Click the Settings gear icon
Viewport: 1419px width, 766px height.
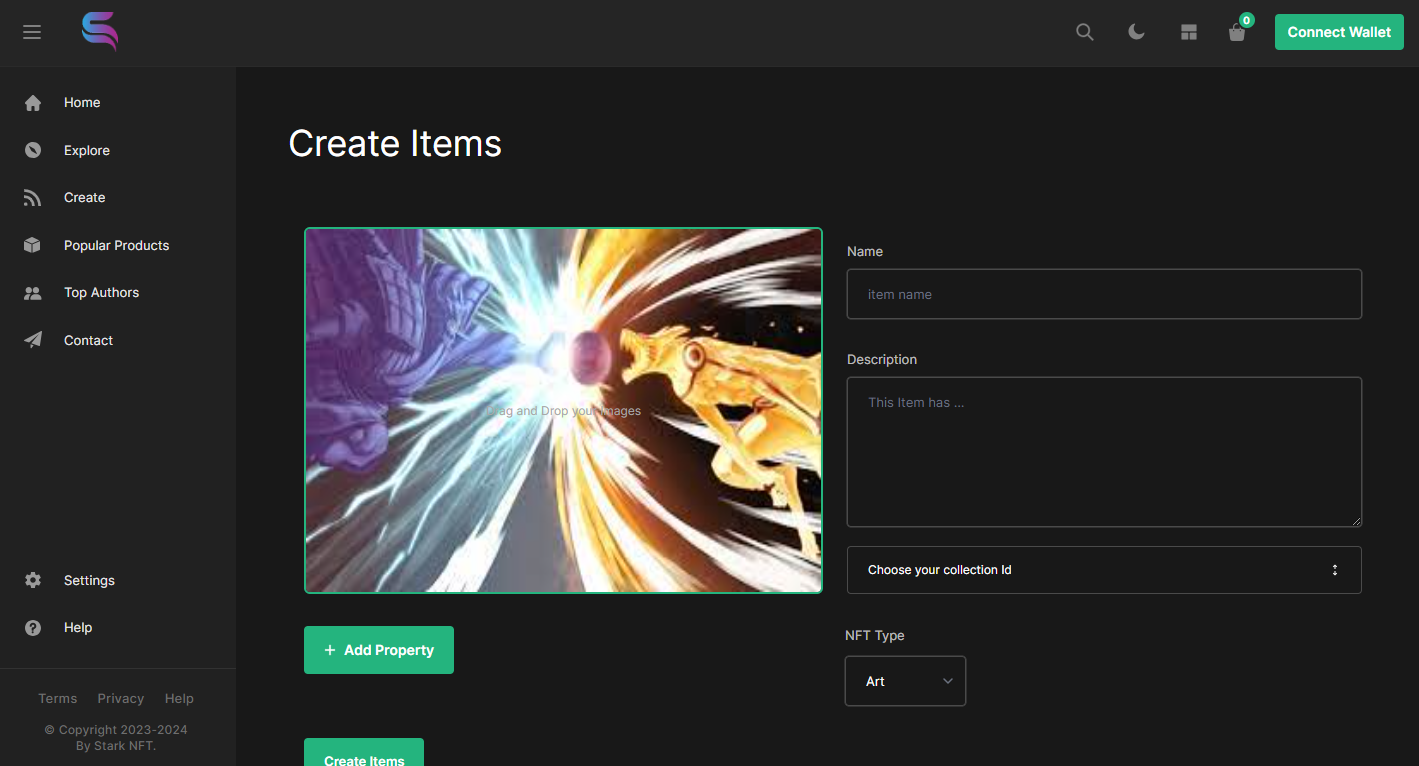33,580
